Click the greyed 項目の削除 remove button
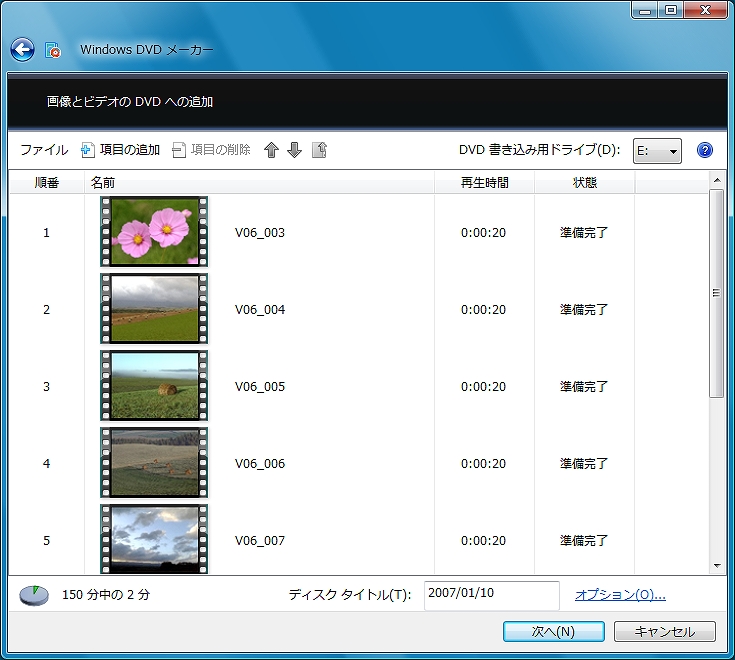This screenshot has width=735, height=660. [x=211, y=150]
